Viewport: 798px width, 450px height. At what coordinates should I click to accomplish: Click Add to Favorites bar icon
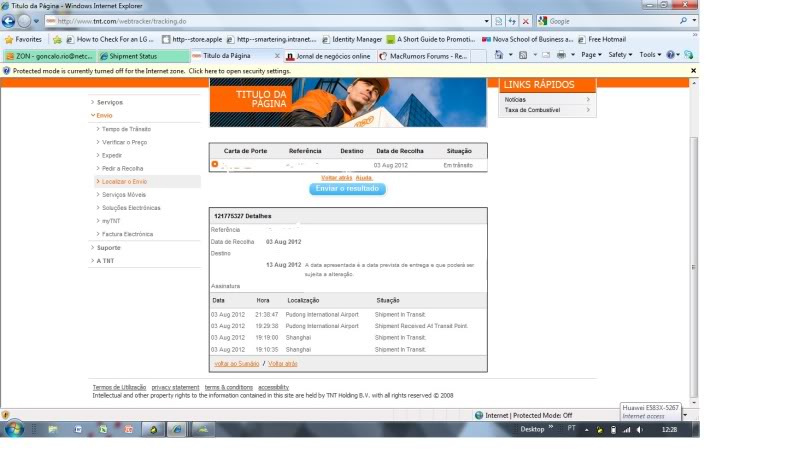point(58,39)
